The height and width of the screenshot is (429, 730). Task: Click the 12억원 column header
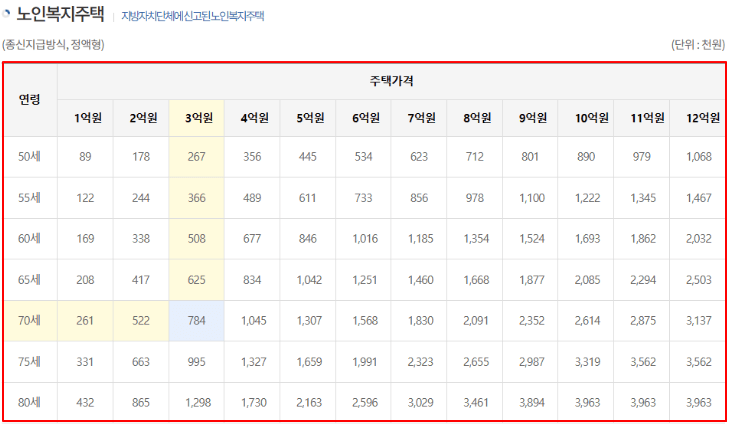(697, 118)
